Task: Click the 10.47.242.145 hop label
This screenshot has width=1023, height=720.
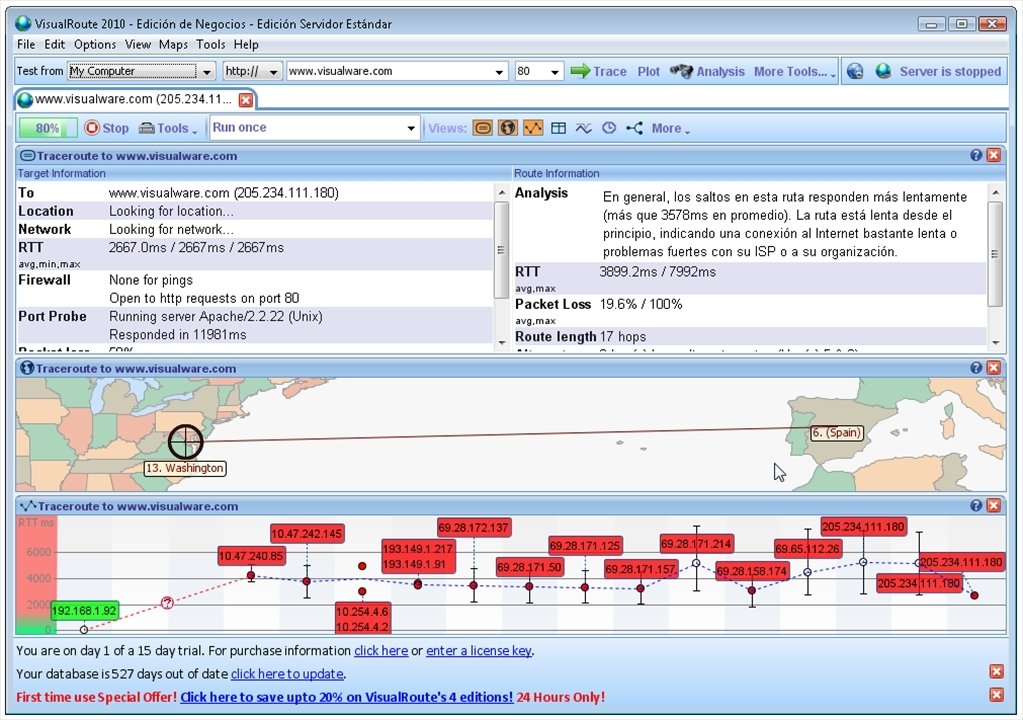Action: click(307, 534)
